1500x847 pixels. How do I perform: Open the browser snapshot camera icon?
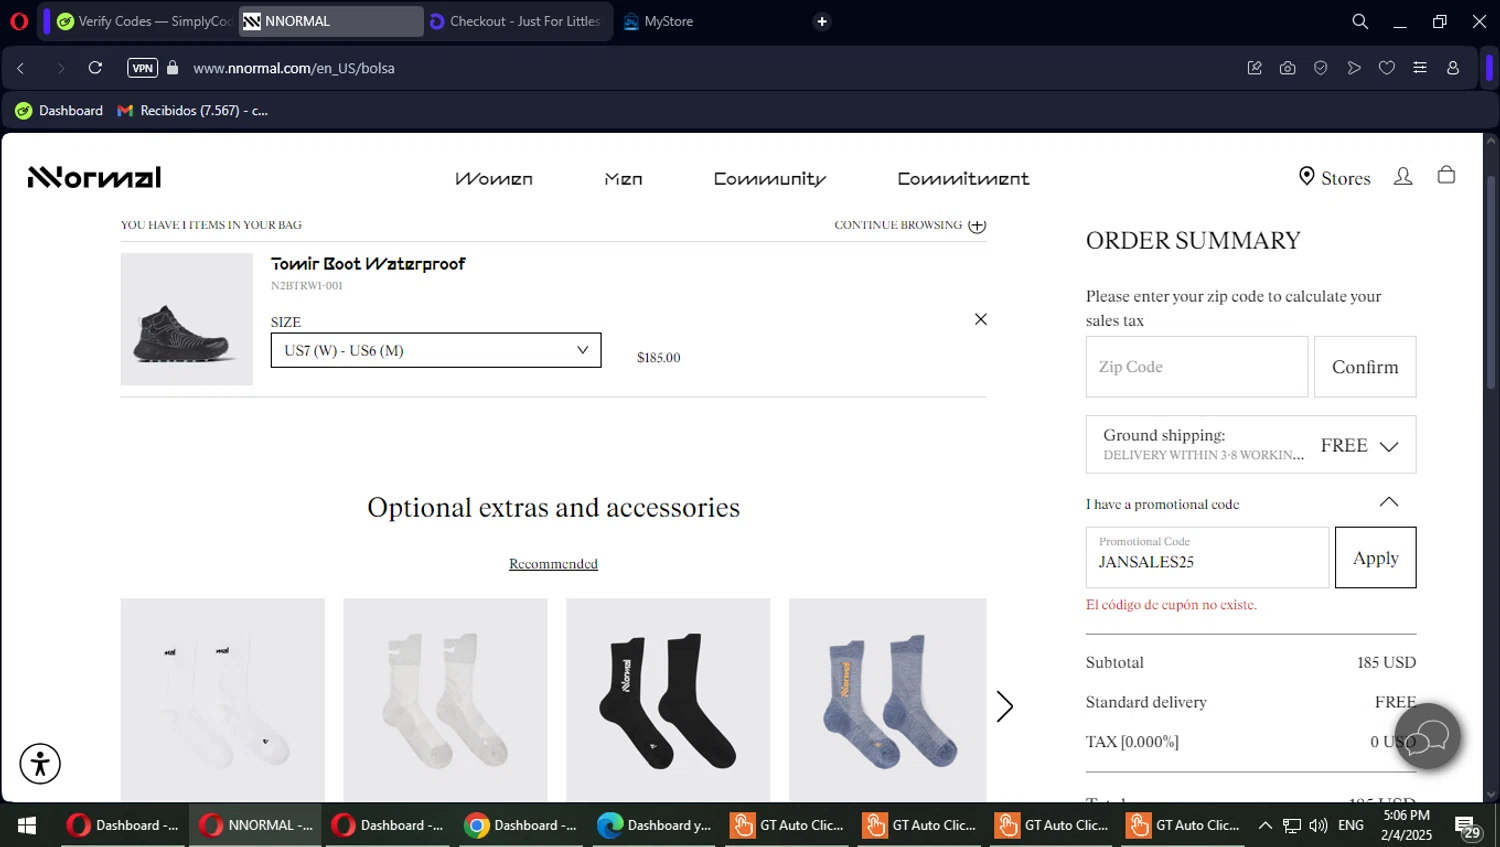1287,68
